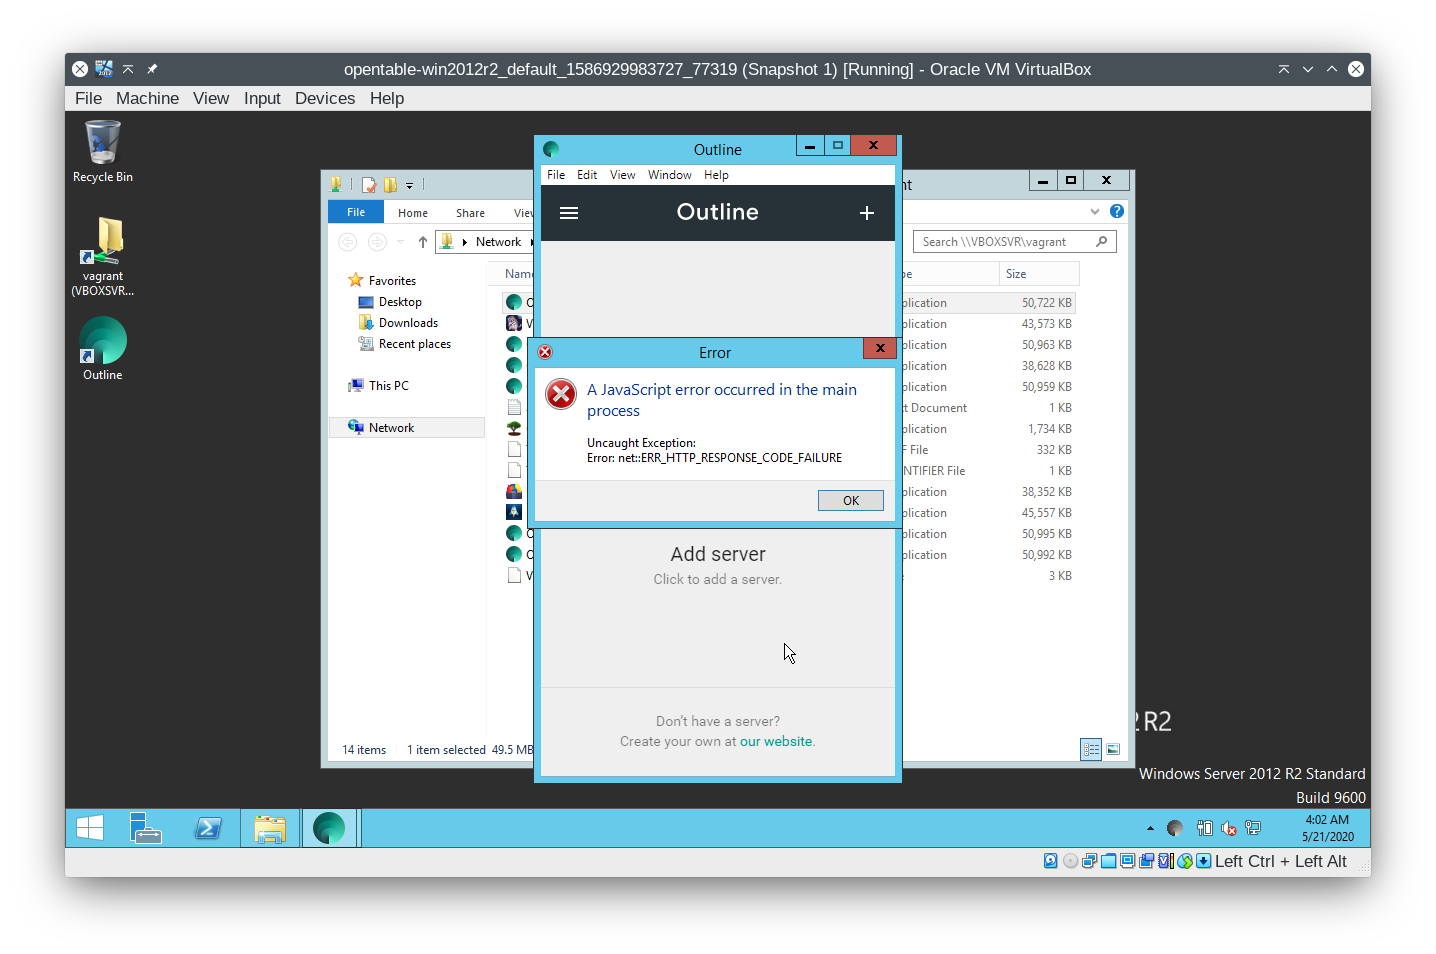Image resolution: width=1436 pixels, height=954 pixels.
Task: Expand the search box dropdown arrow
Action: [1094, 211]
